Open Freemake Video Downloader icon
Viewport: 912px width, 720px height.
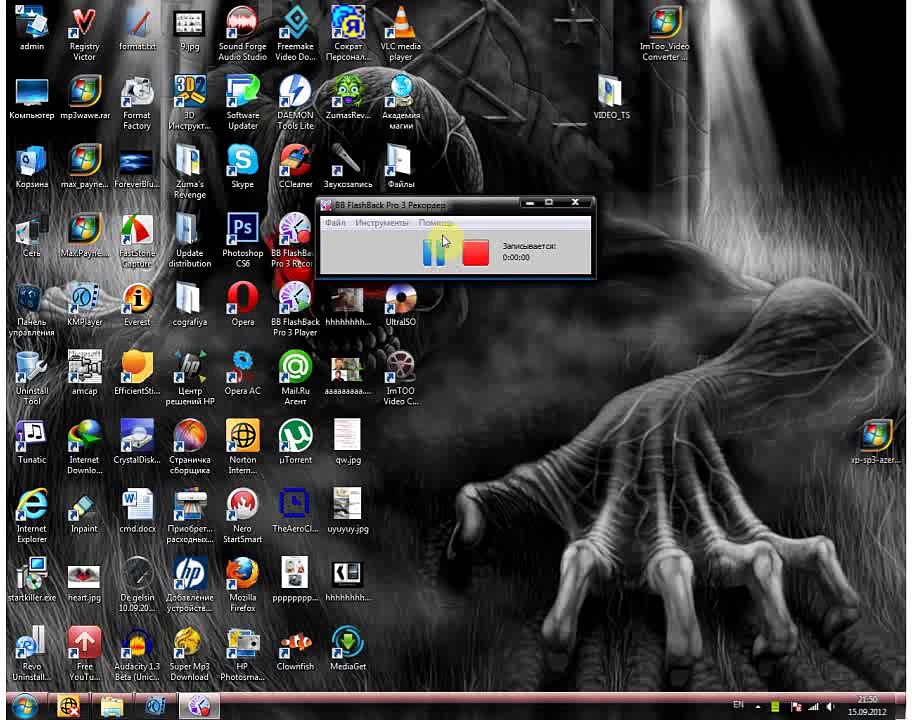[295, 34]
